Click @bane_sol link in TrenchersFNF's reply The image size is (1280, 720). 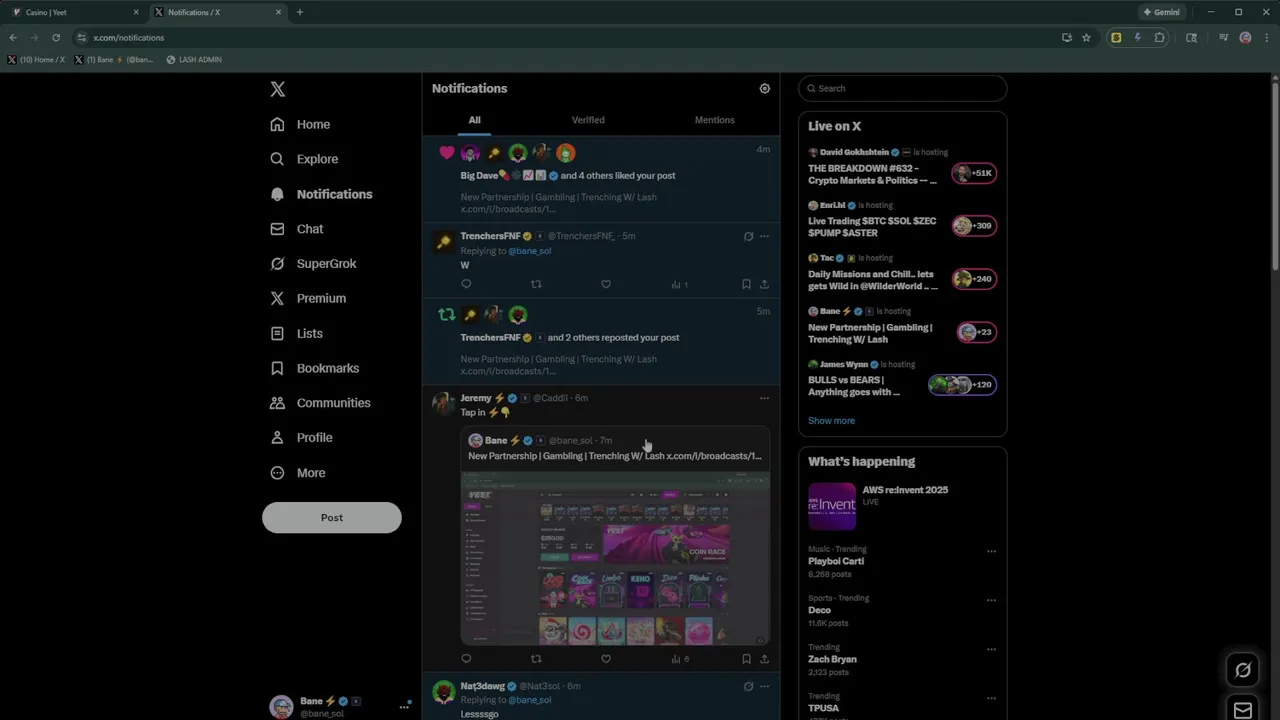529,251
